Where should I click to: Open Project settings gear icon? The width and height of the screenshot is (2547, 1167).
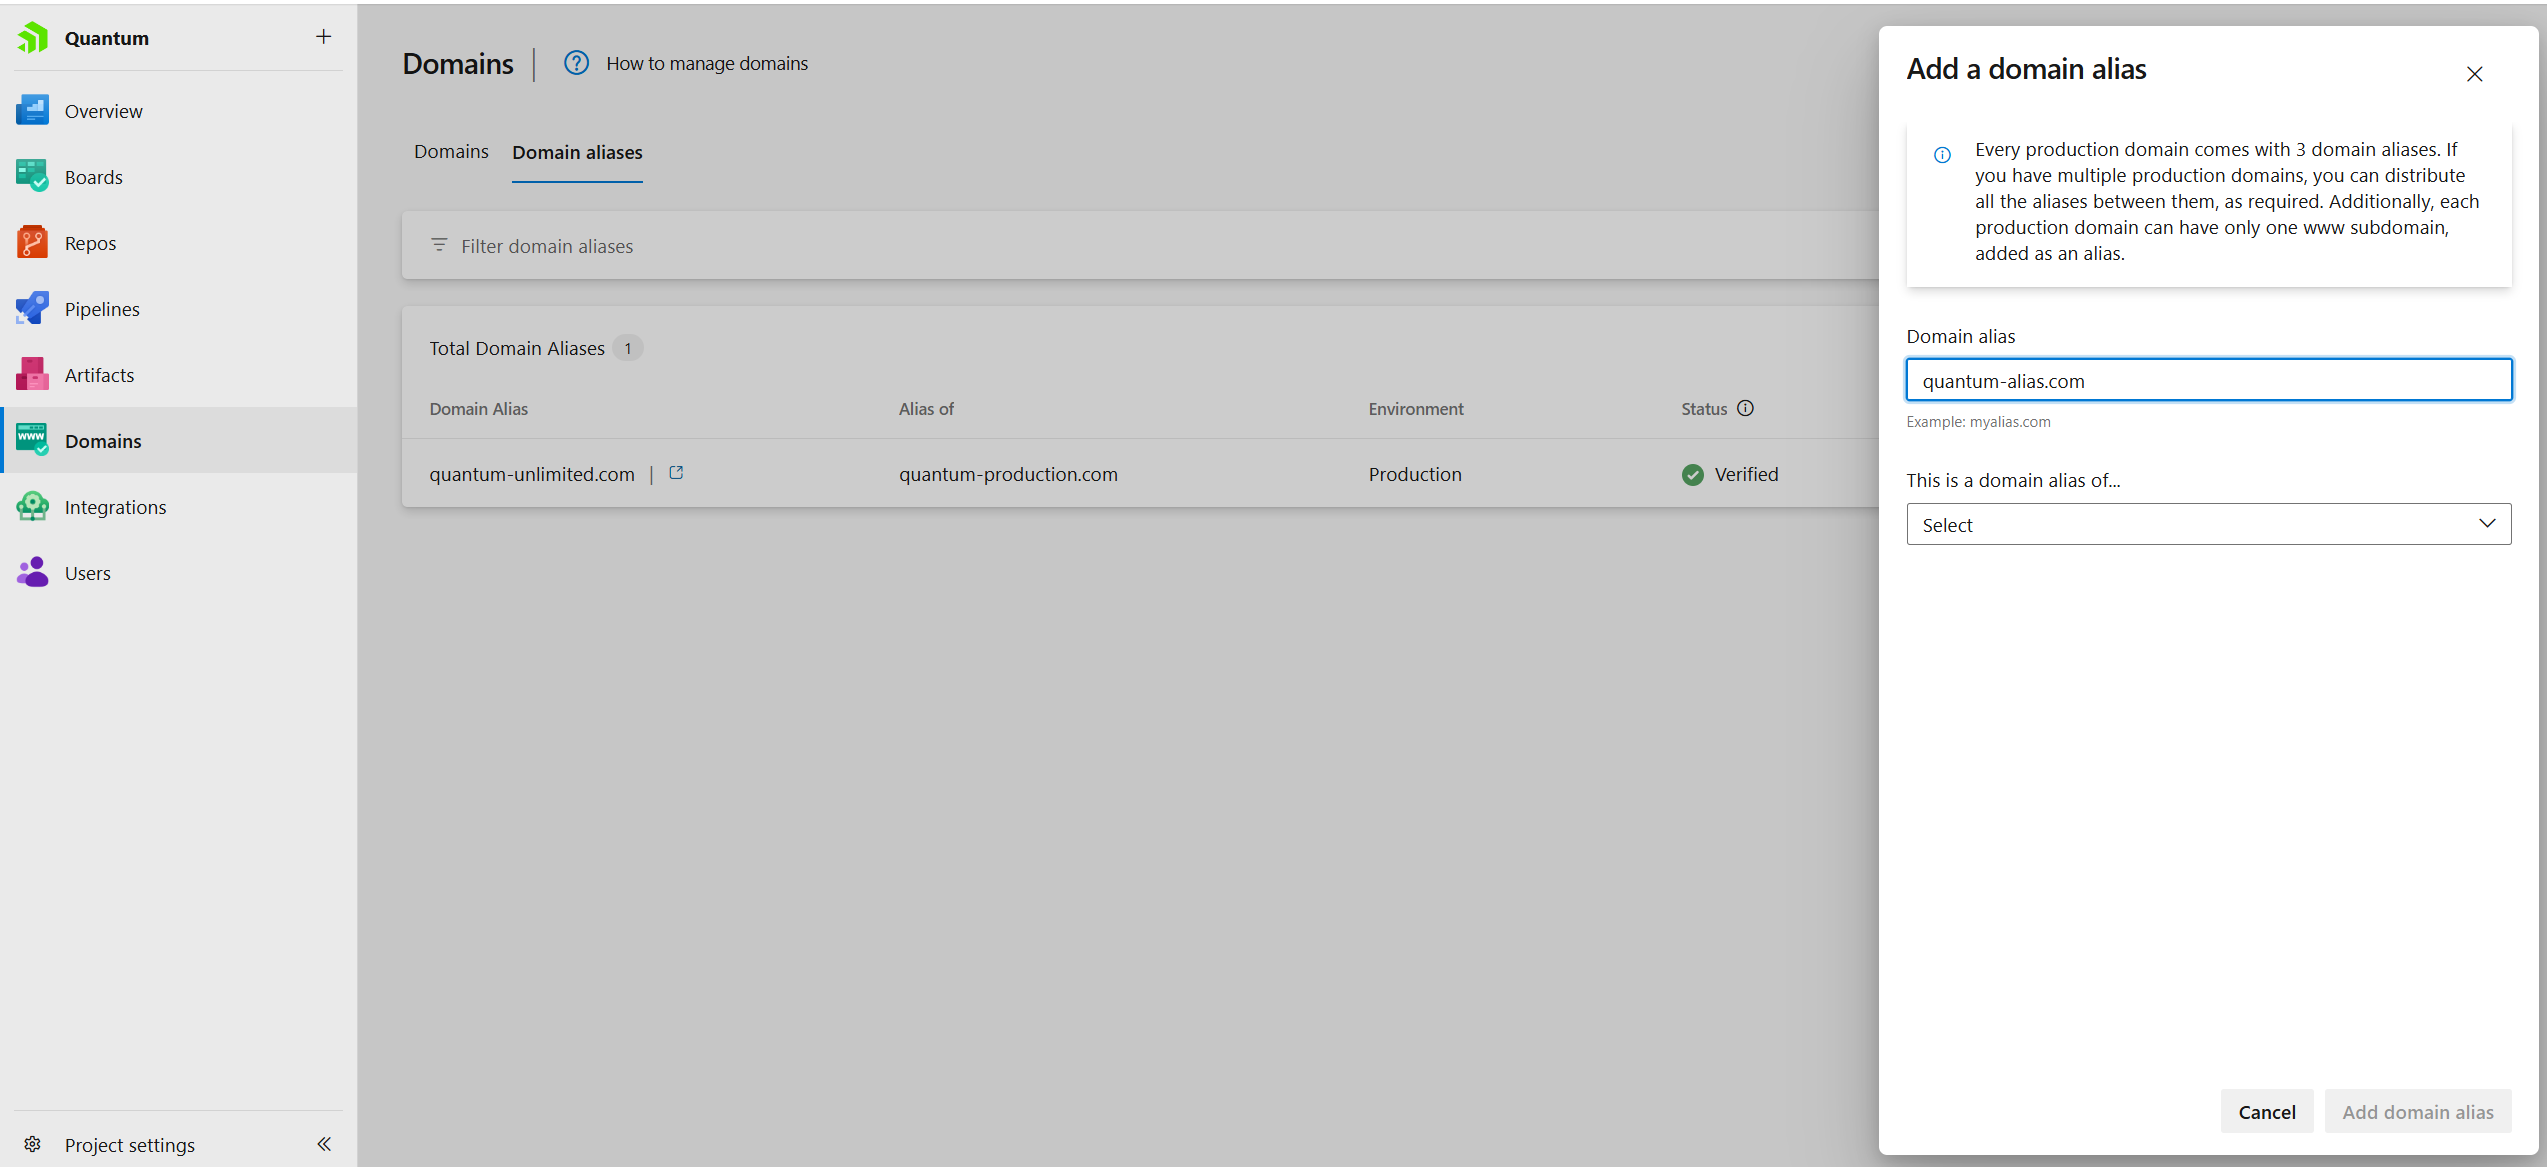(x=32, y=1144)
